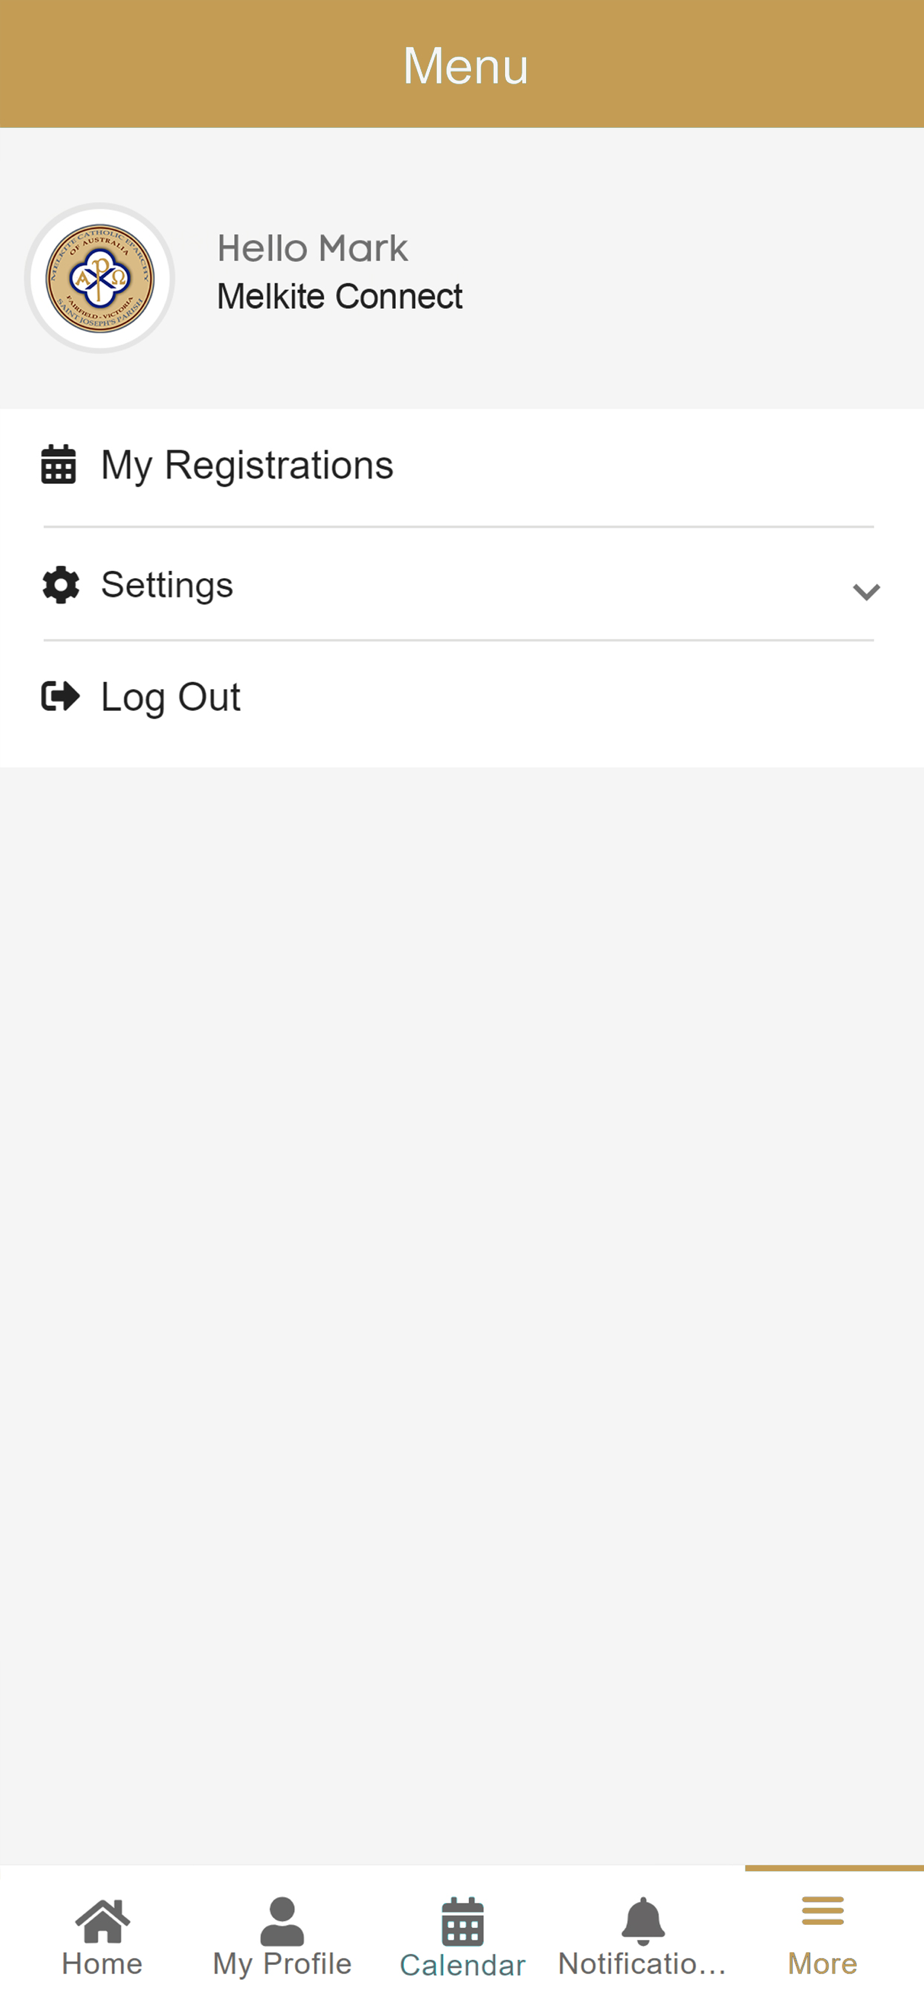Switch to the My Profile tab label
The width and height of the screenshot is (924, 2000).
click(282, 1964)
